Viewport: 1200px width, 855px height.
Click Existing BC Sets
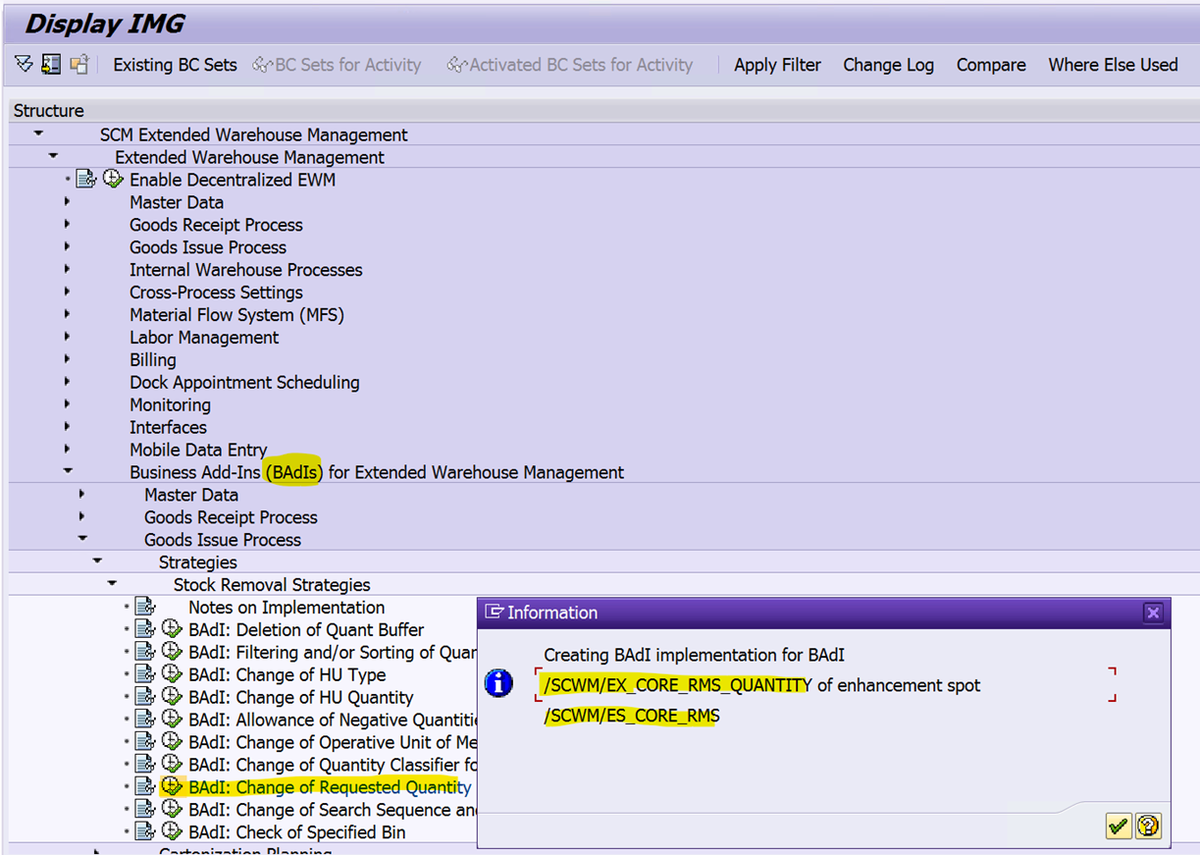point(174,64)
